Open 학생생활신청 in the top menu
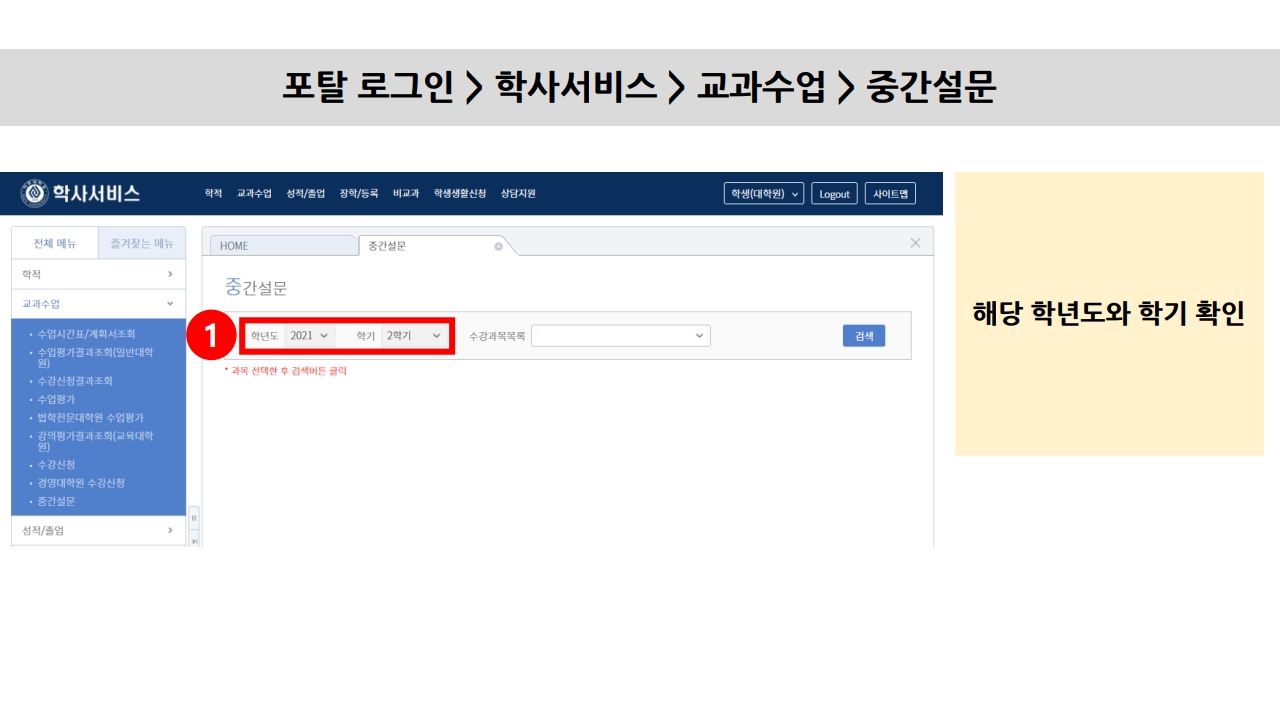 [x=459, y=194]
